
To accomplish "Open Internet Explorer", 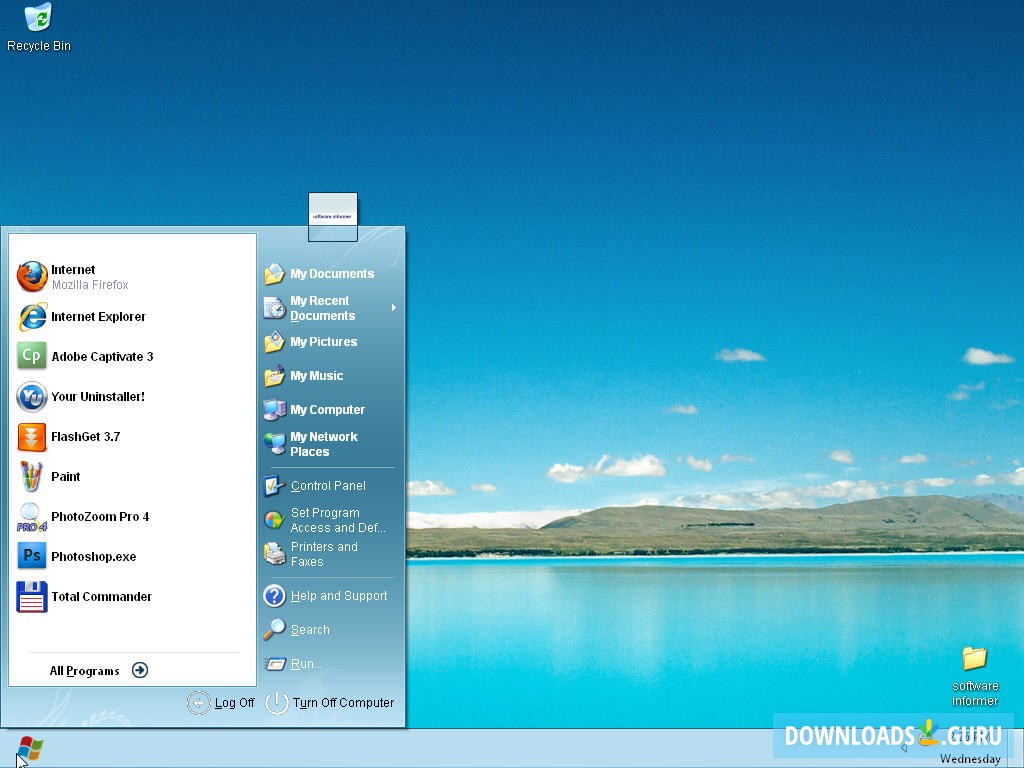I will point(97,317).
